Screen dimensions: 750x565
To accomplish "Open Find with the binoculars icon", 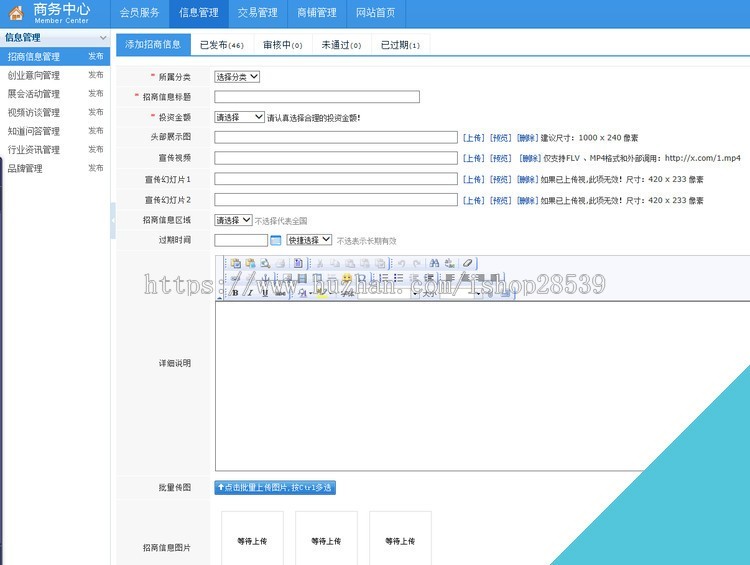I will point(434,263).
